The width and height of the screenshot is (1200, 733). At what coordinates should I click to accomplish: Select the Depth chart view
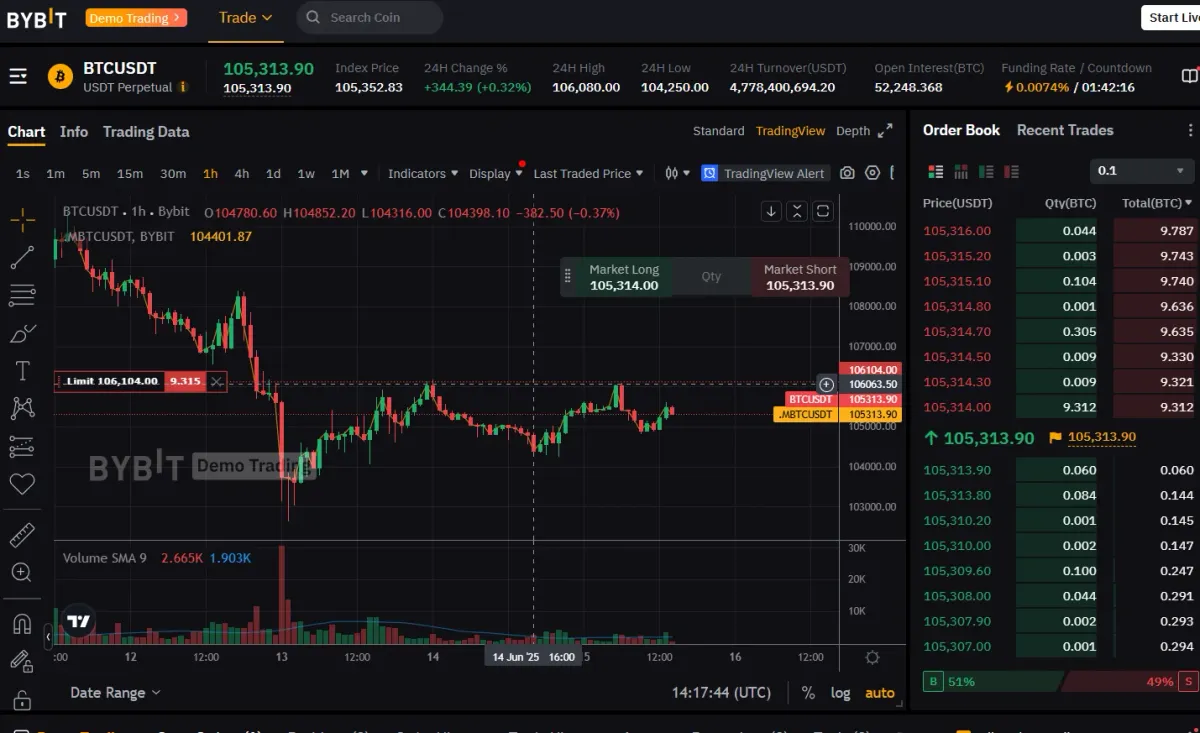click(x=853, y=131)
